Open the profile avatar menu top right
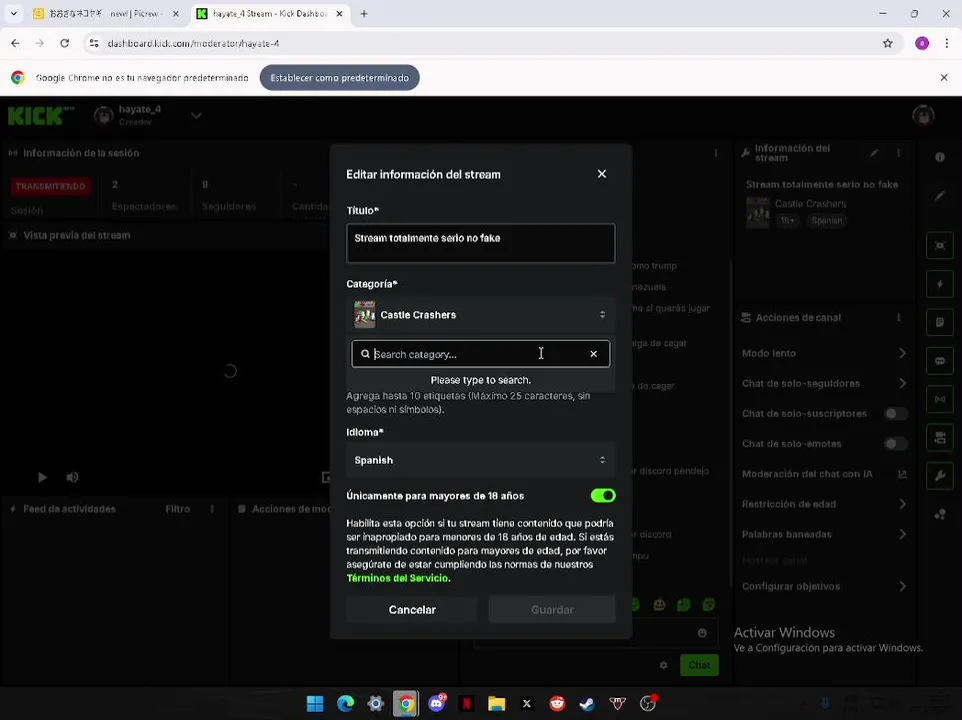 923,115
